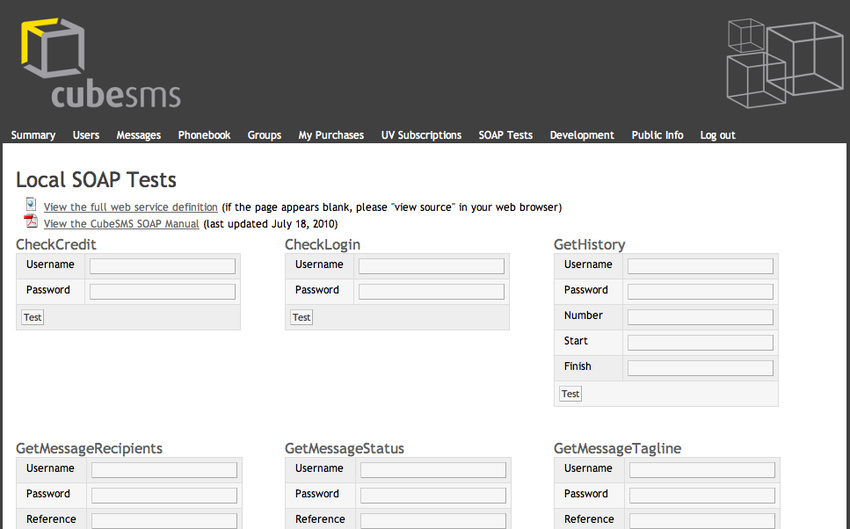
Task: Open the Groups menu item
Action: (265, 135)
